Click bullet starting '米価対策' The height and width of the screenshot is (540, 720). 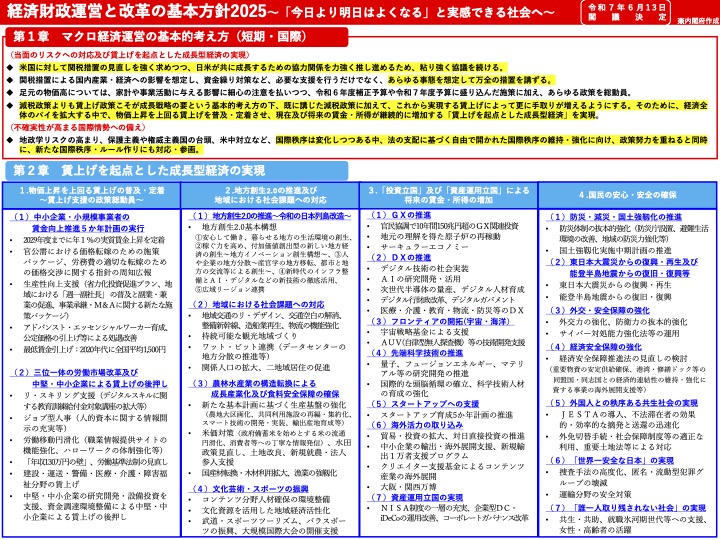[276, 448]
